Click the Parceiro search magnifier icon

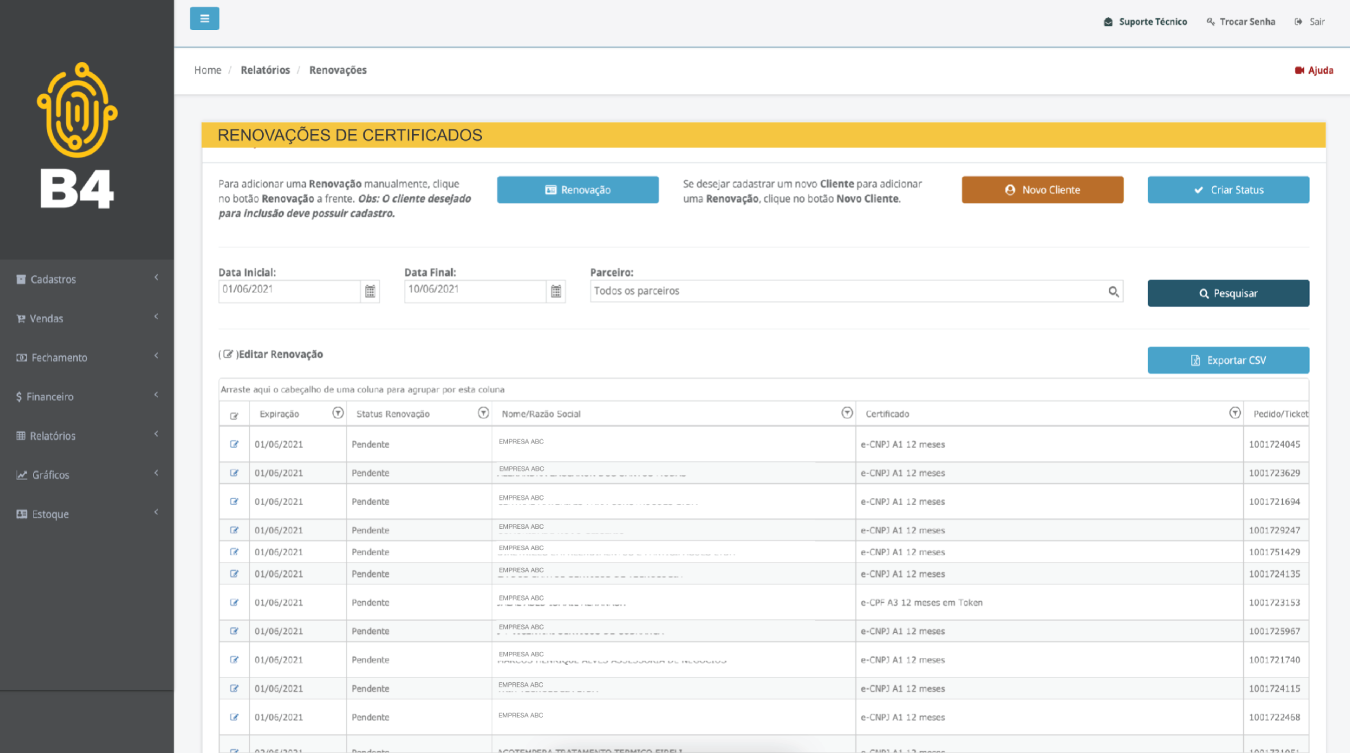(1113, 291)
